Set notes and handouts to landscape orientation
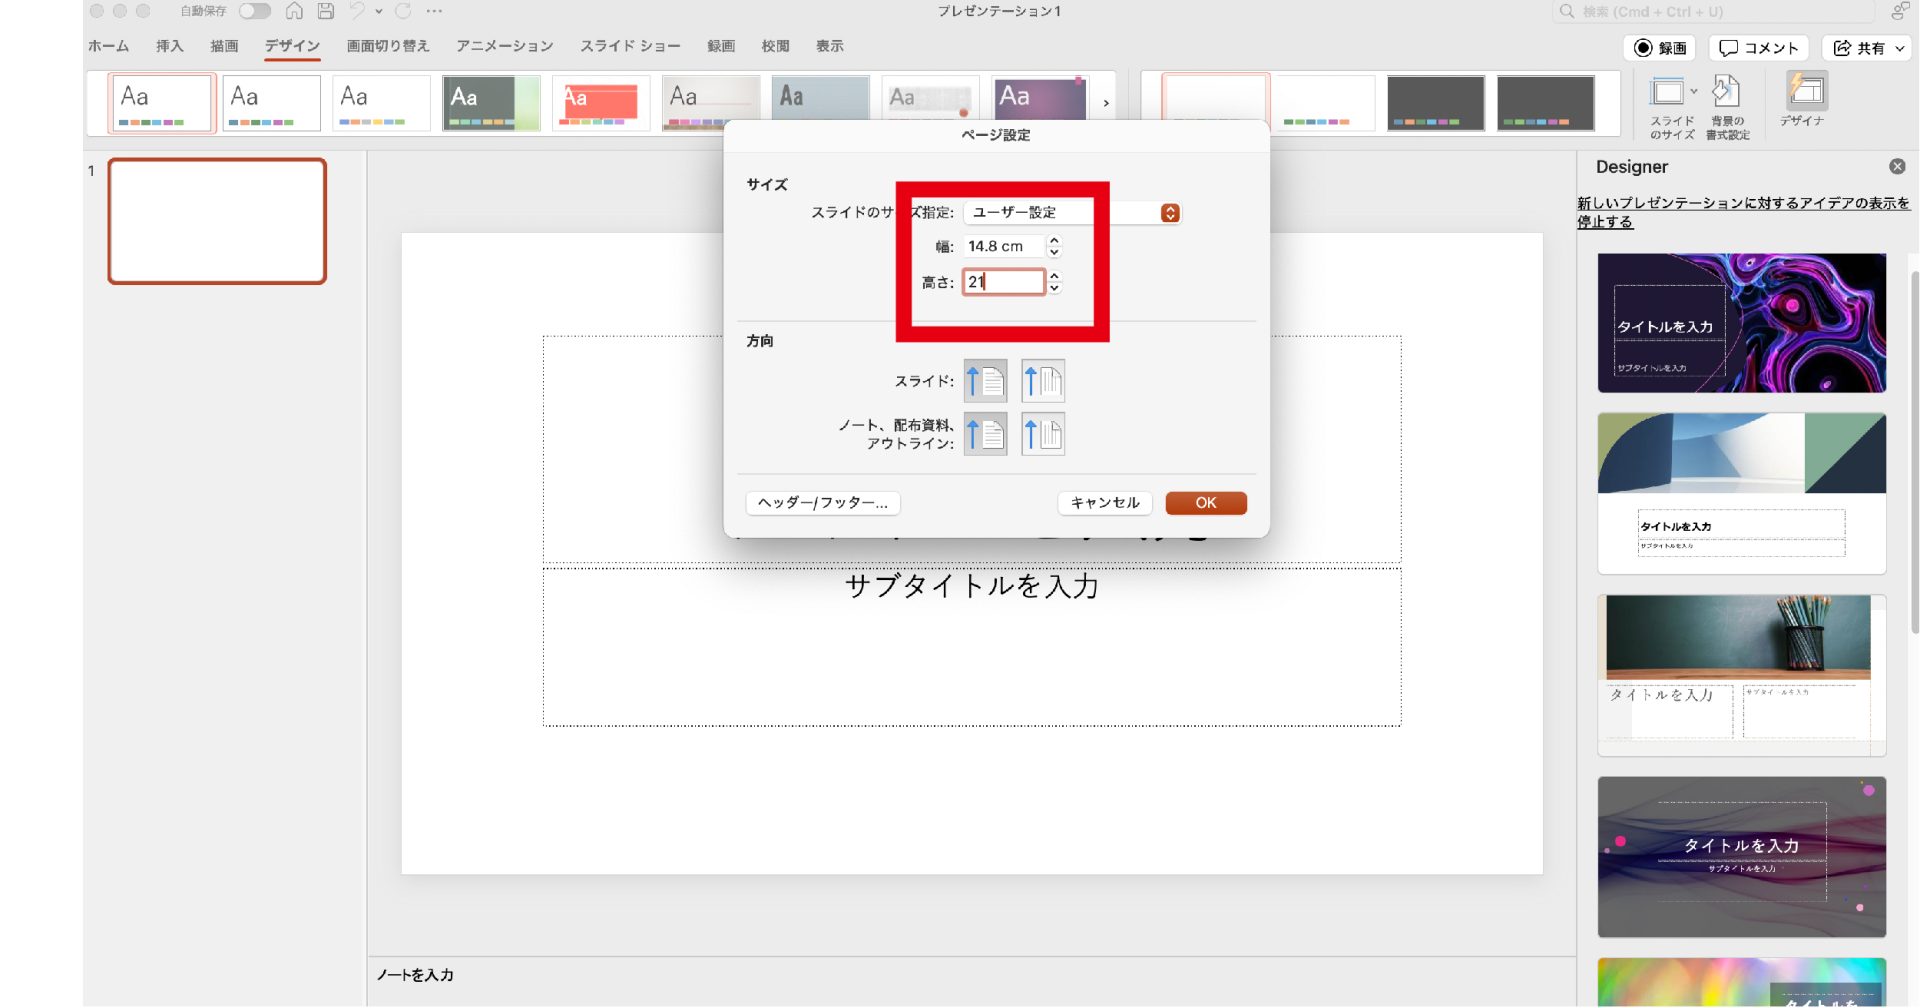Screen dimensions: 1920x1008 click(x=1043, y=434)
